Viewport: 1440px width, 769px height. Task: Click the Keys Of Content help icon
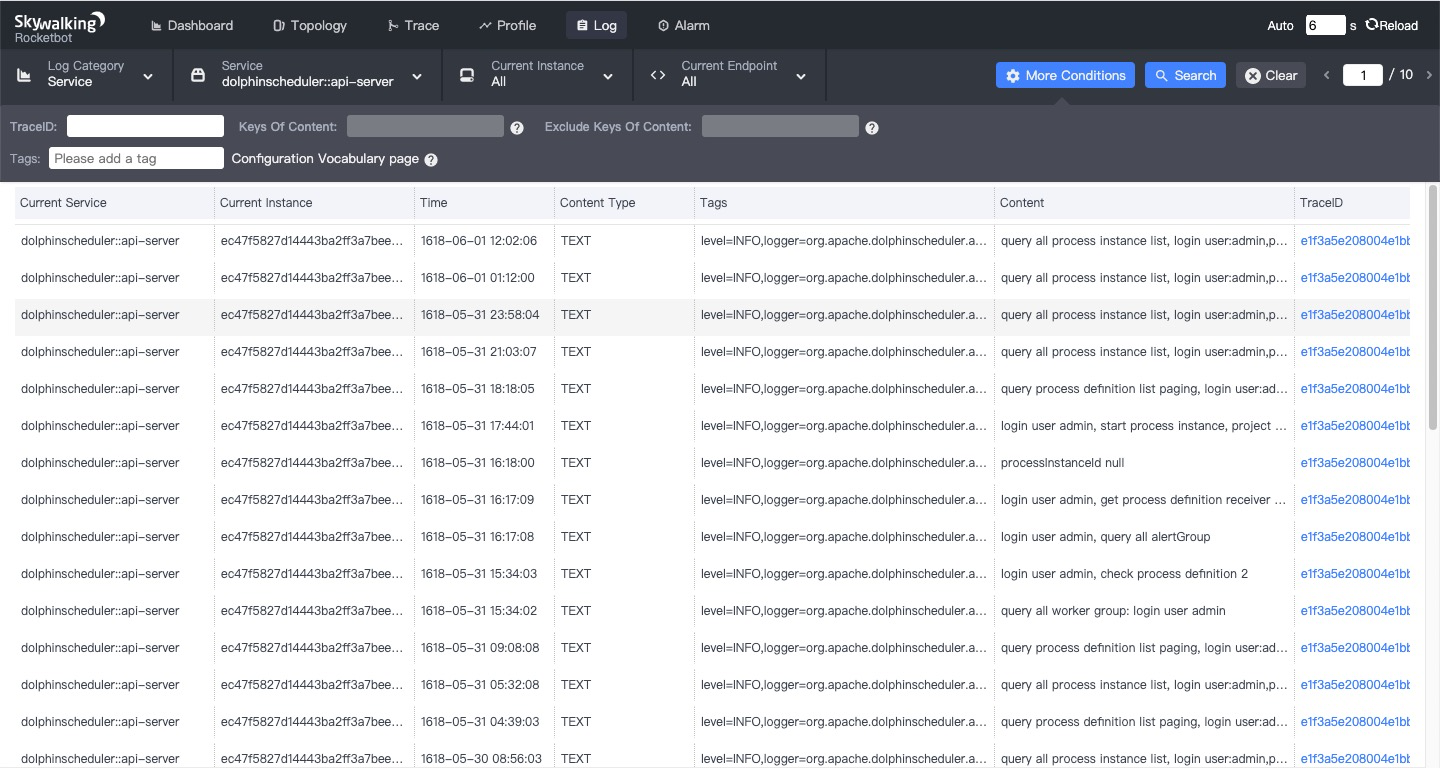(517, 128)
